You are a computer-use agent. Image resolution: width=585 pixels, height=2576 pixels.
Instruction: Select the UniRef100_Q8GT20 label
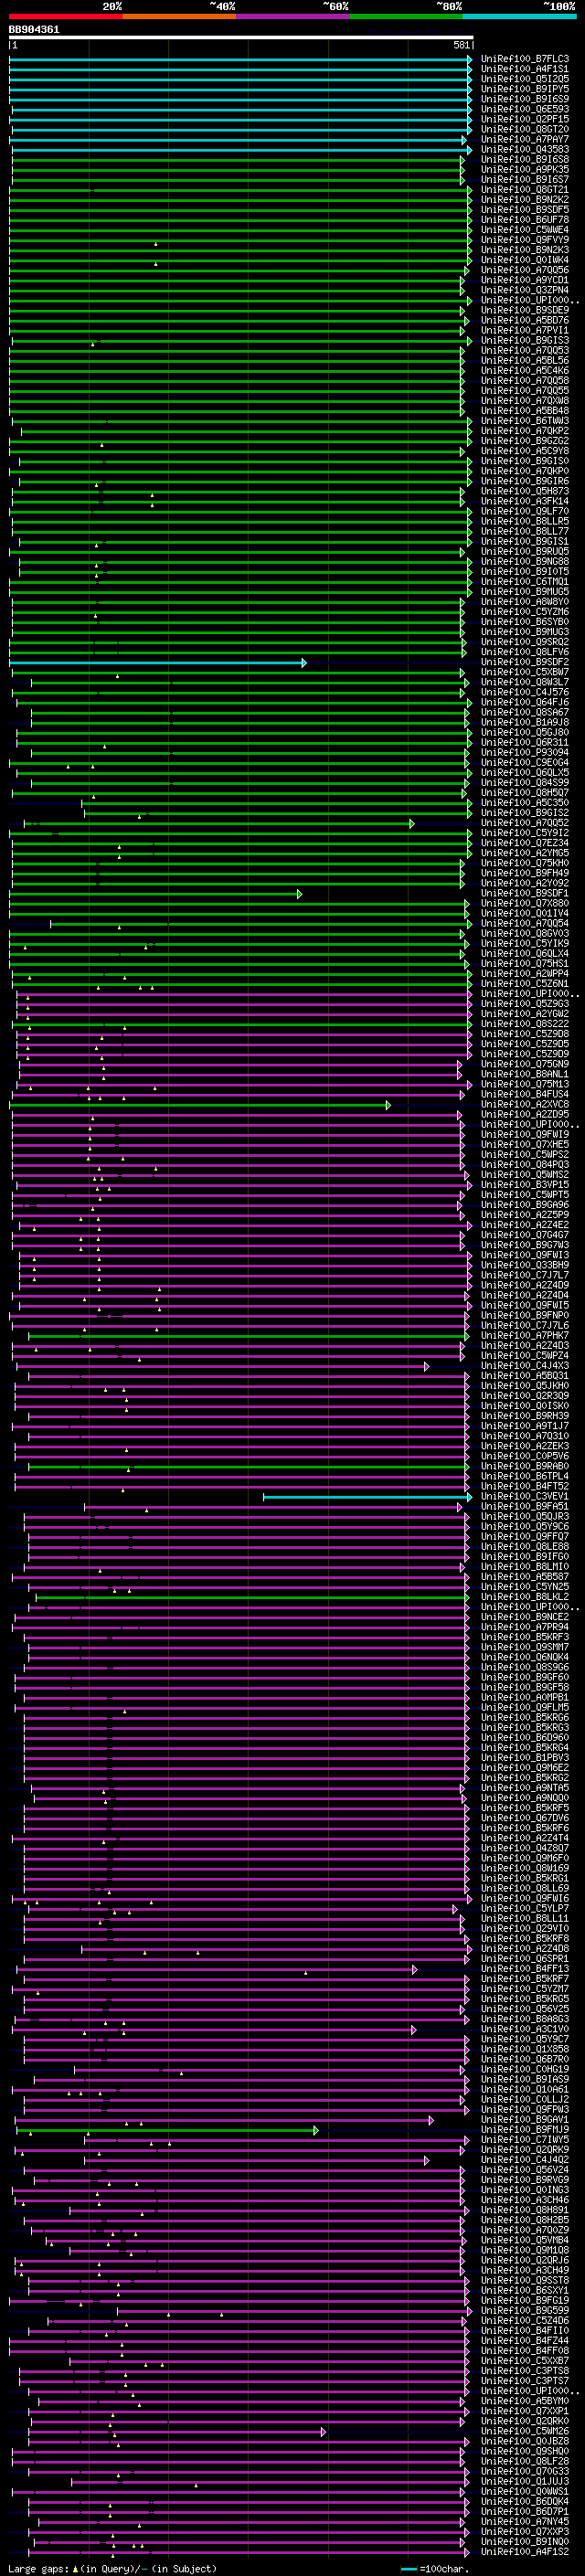click(x=525, y=129)
